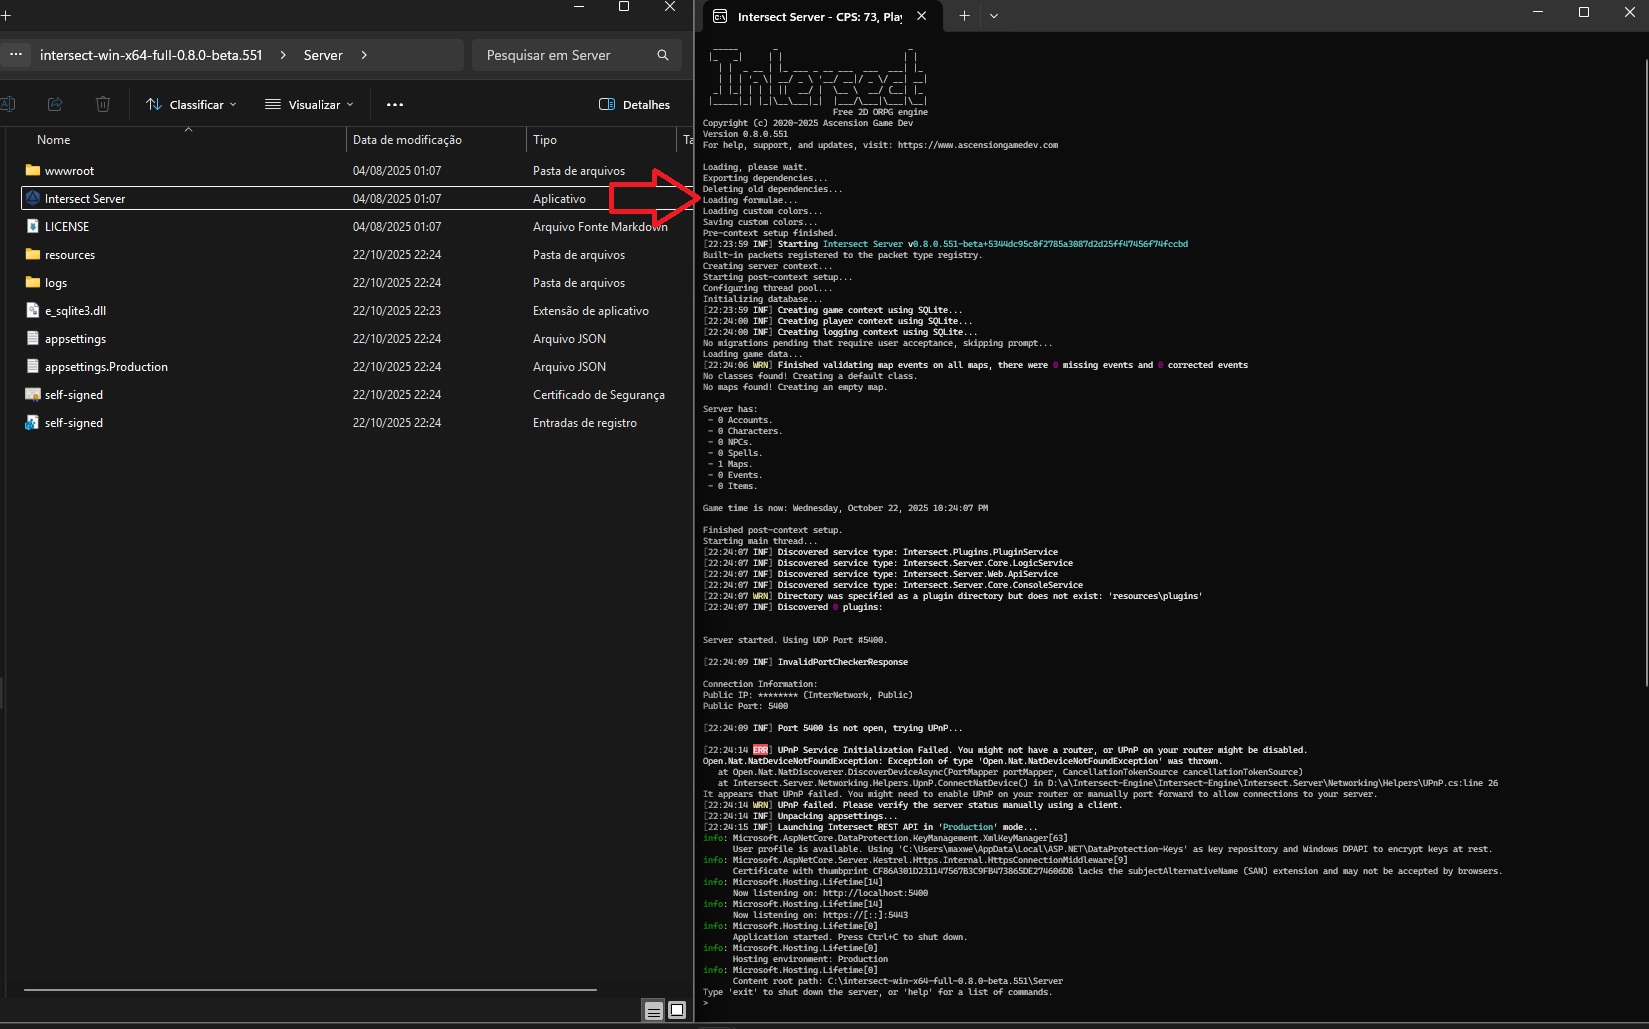Switch to the Intersect Server terminal tab
This screenshot has height=1029, width=1649.
(821, 16)
